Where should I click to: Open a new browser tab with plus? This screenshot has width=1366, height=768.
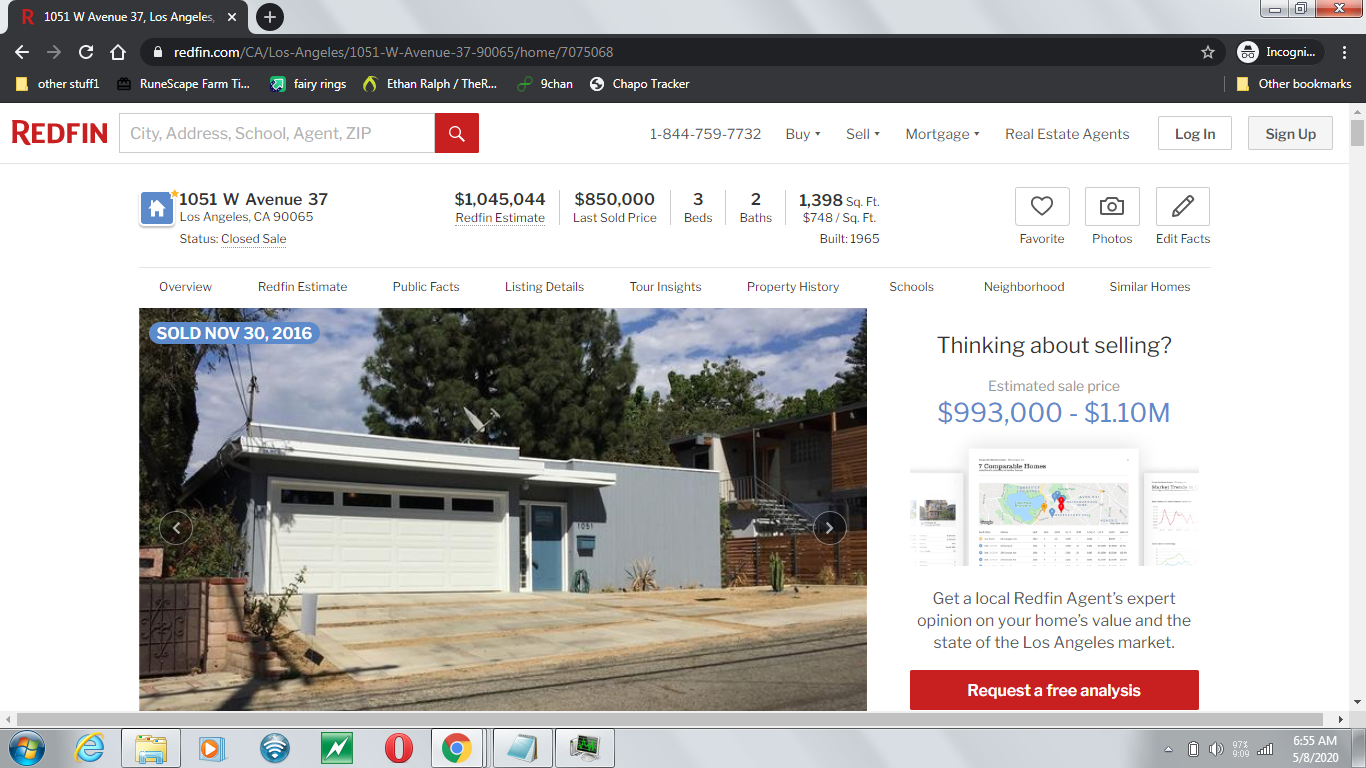[x=269, y=17]
